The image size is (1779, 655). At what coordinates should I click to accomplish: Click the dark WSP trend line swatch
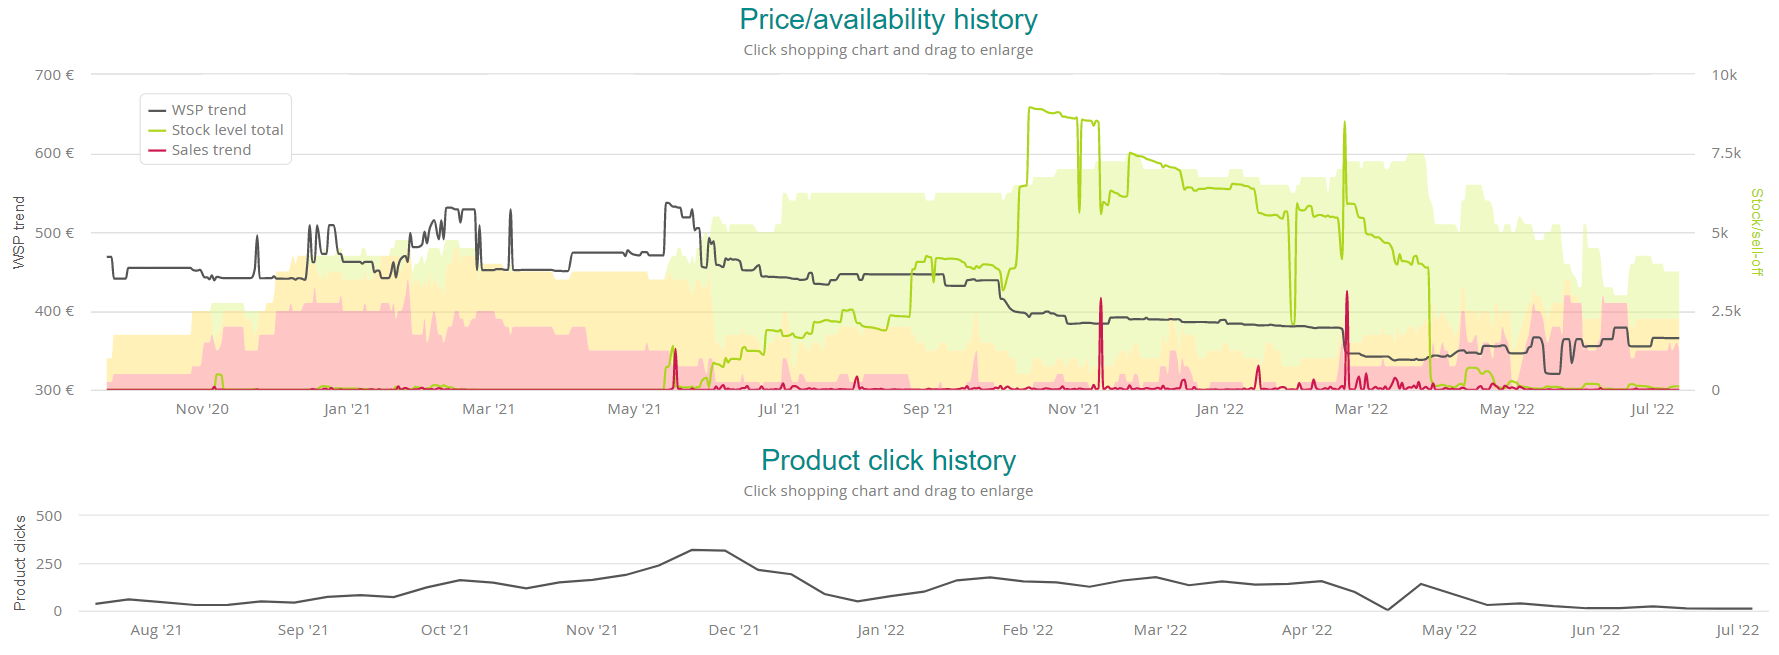(157, 110)
